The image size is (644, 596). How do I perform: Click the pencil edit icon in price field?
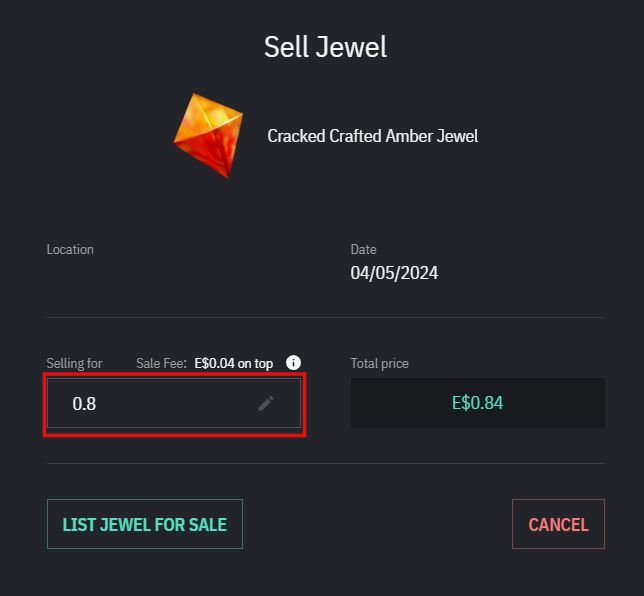pyautogui.click(x=266, y=403)
